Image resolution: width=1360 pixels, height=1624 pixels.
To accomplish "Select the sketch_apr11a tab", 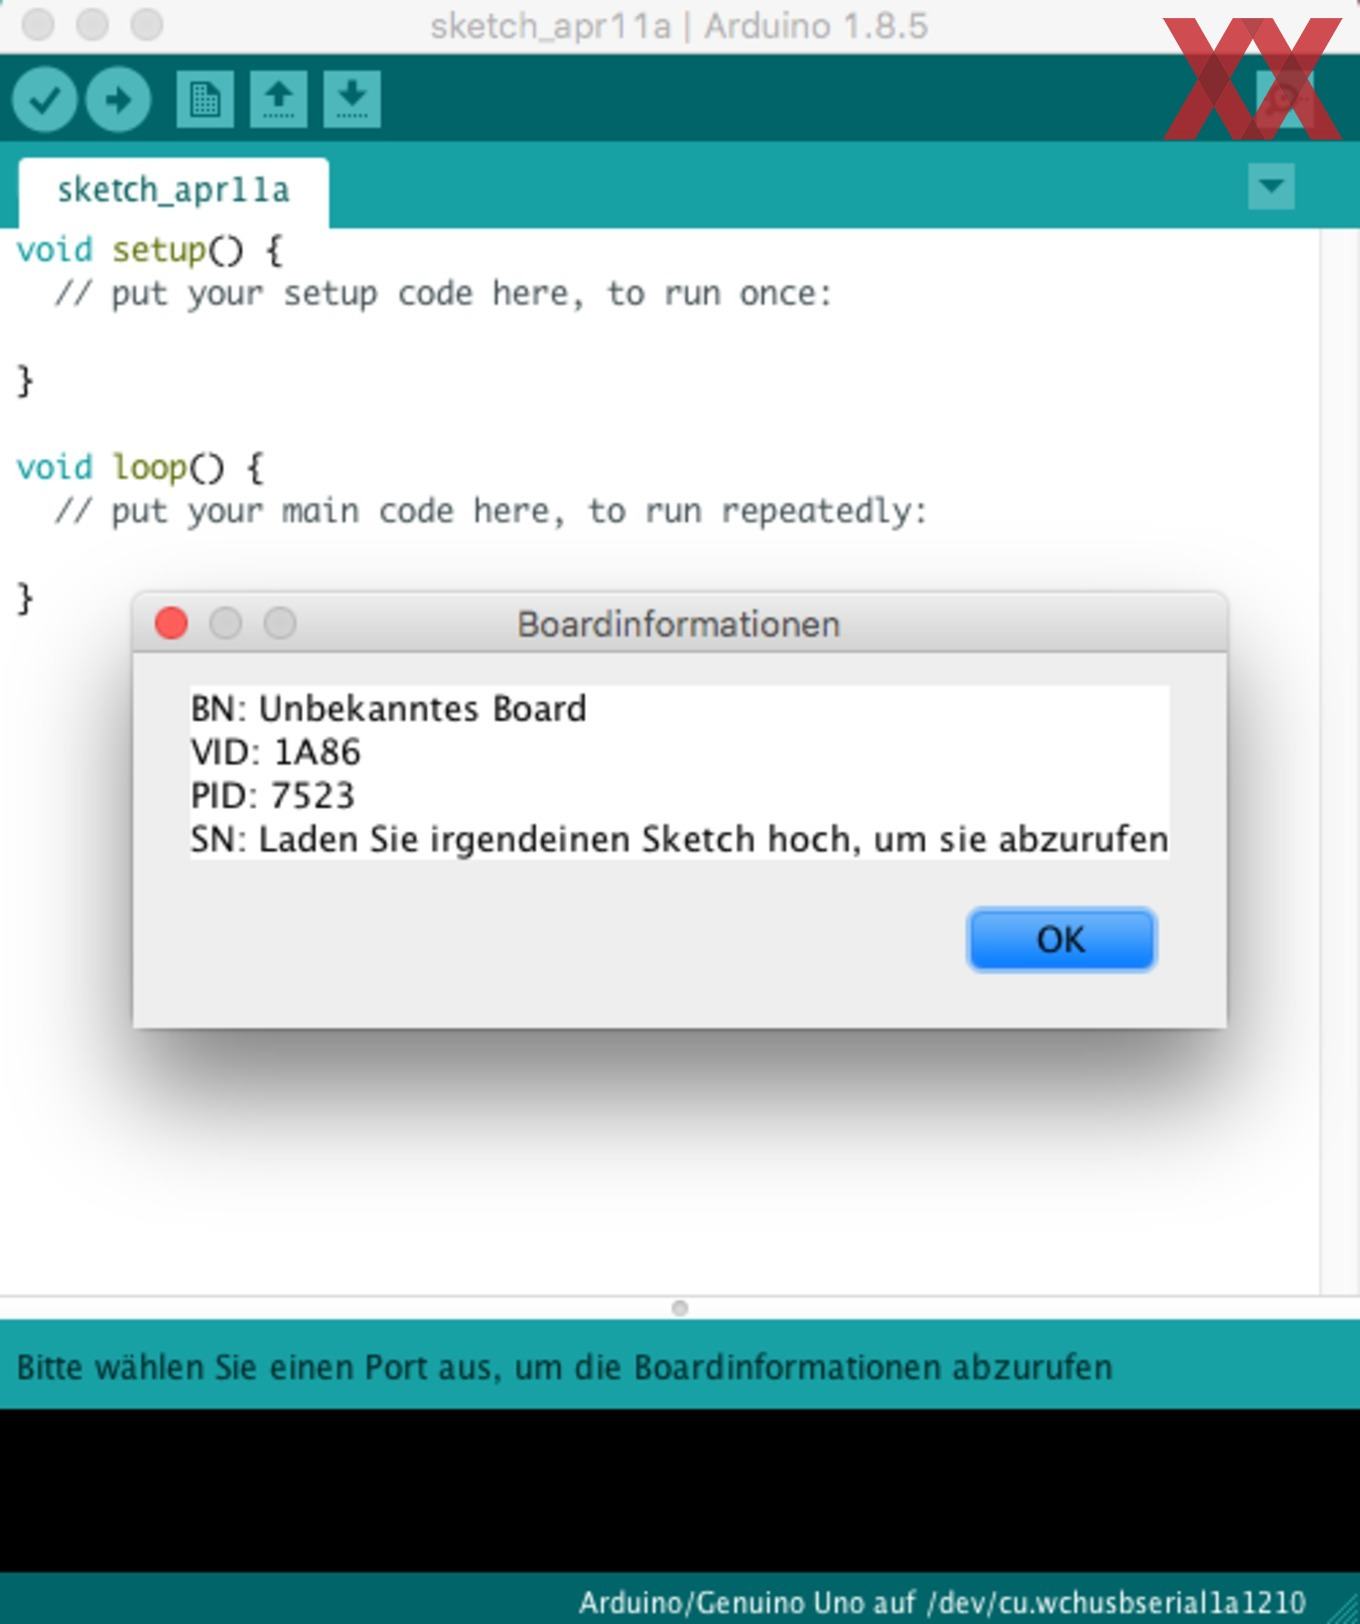I will tap(173, 190).
